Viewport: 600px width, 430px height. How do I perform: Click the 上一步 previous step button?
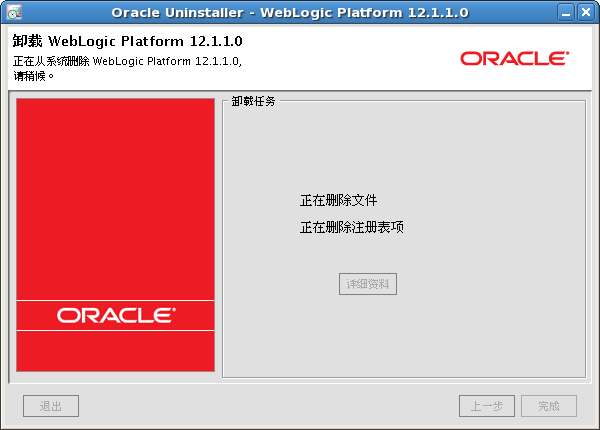[x=487, y=406]
